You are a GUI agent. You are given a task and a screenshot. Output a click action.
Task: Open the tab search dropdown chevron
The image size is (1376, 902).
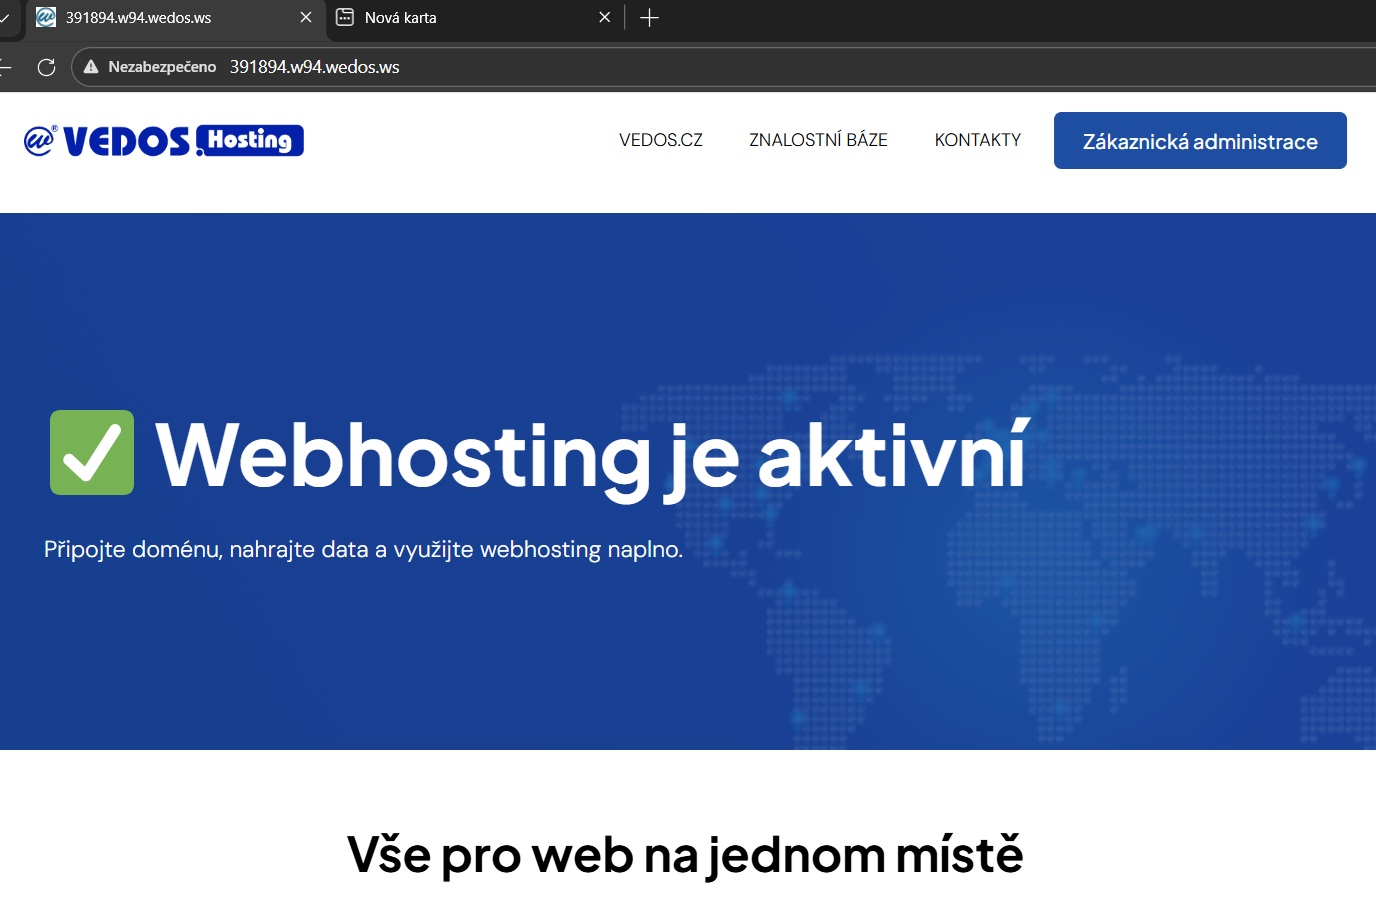[x=5, y=17]
